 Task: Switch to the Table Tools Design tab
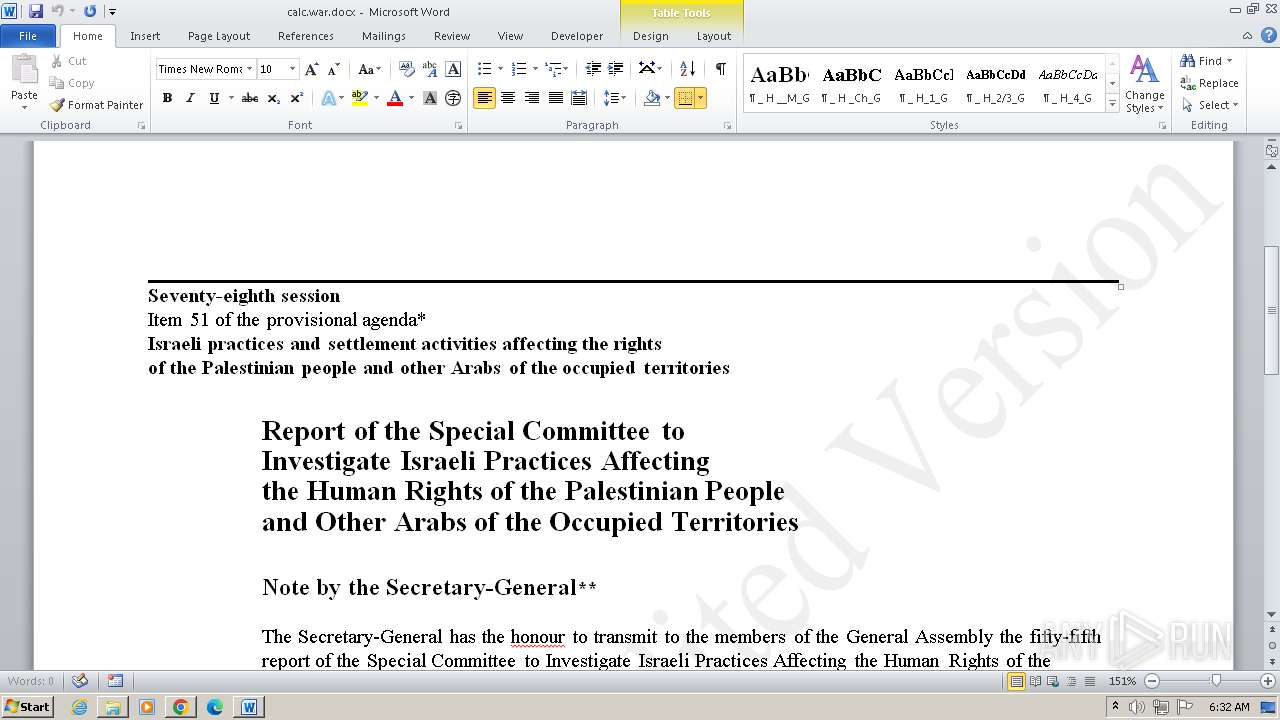651,36
